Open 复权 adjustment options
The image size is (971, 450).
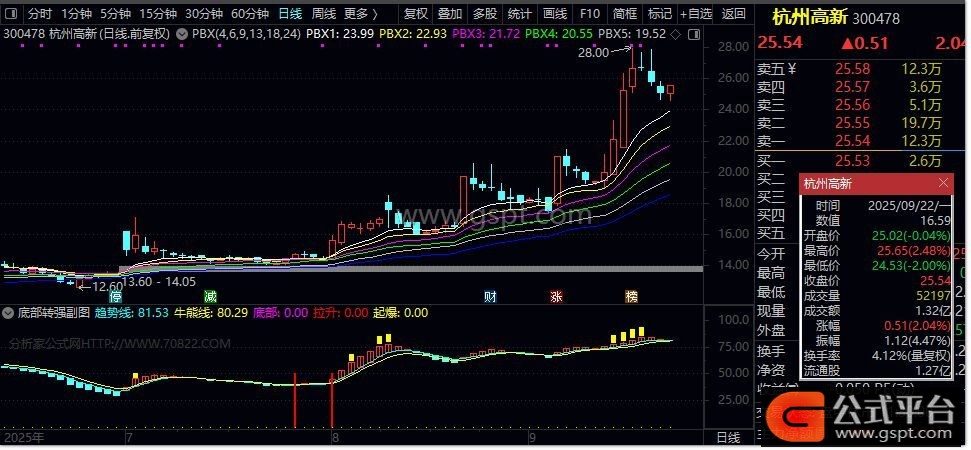click(x=416, y=14)
